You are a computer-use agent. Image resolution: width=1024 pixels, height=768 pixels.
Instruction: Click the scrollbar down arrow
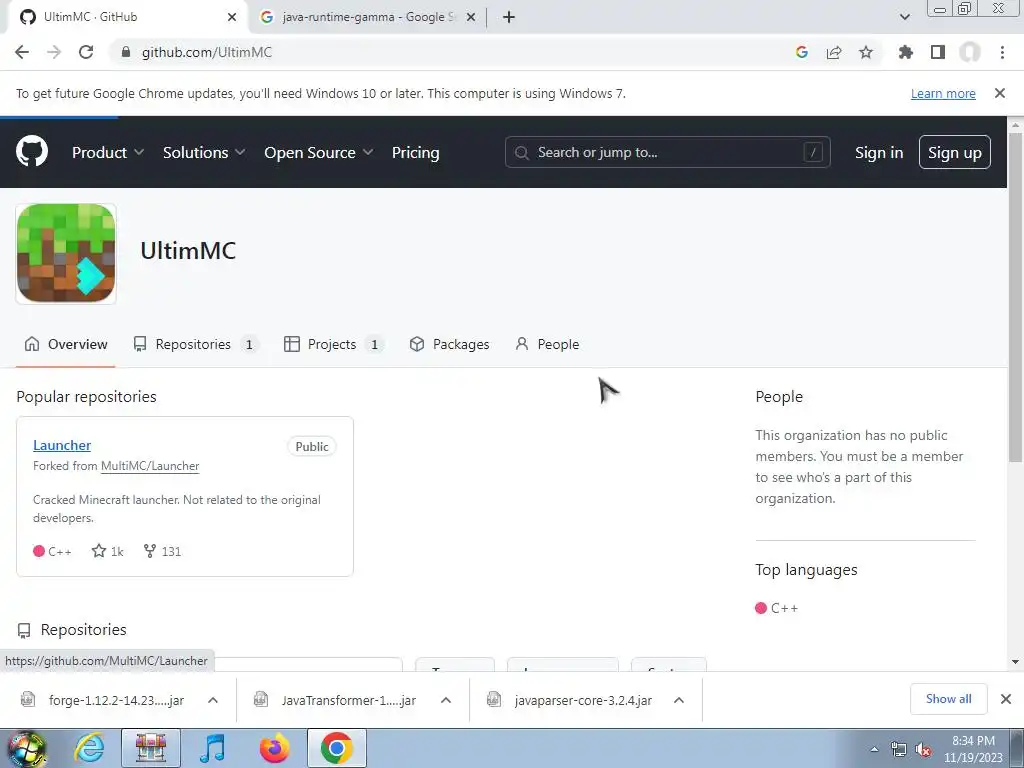point(1015,662)
